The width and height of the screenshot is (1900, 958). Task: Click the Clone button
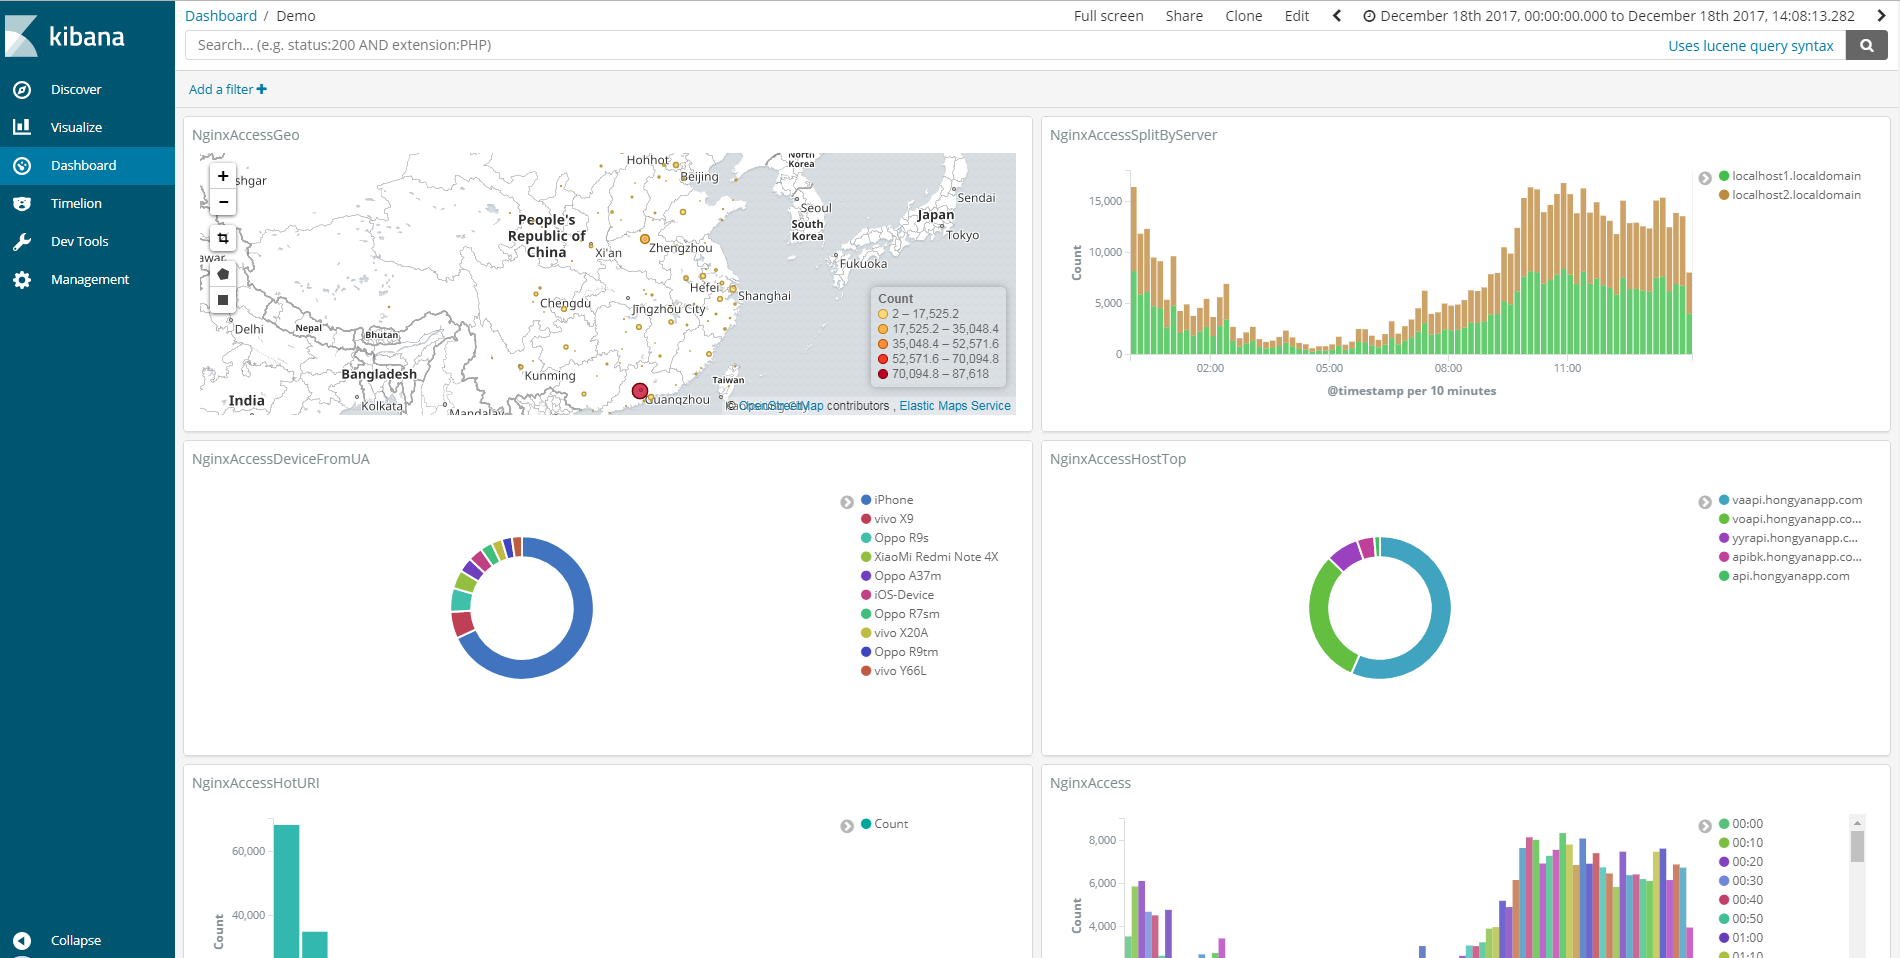(1243, 16)
